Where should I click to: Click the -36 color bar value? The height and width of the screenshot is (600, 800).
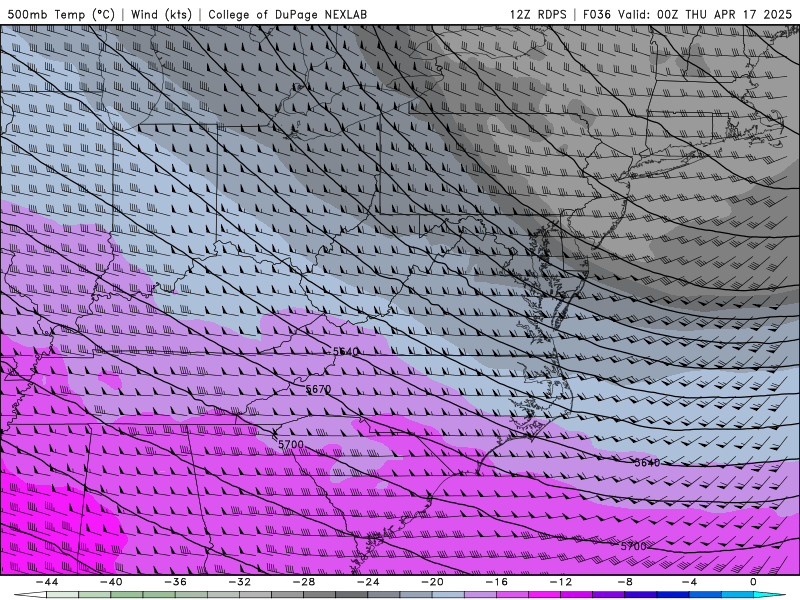175,582
